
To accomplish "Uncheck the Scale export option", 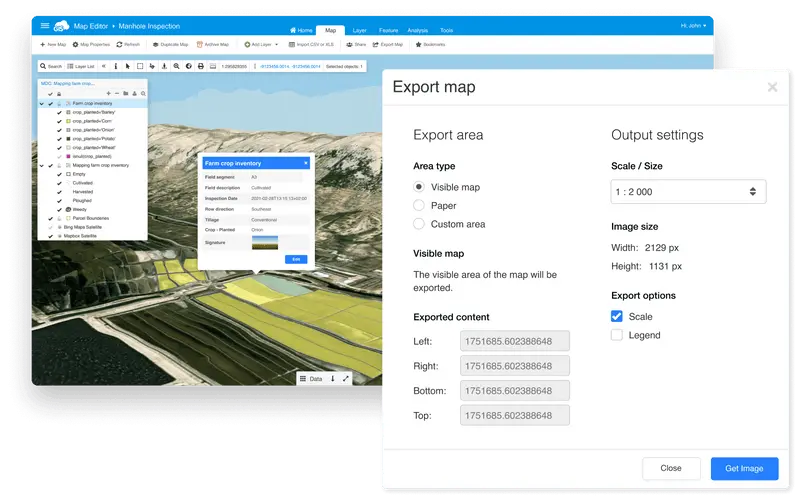I will tap(617, 316).
